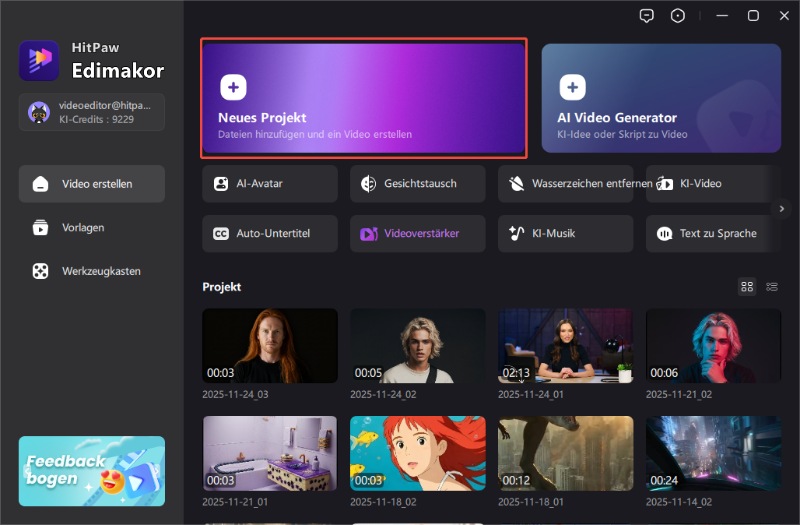
Task: Open the KI-Musik generator
Action: tap(565, 234)
